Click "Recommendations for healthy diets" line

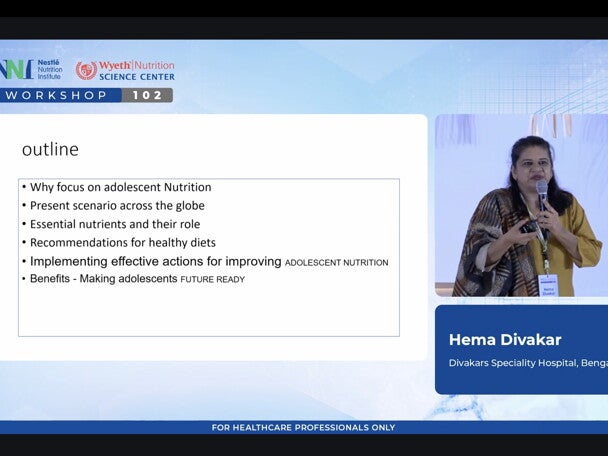point(122,242)
